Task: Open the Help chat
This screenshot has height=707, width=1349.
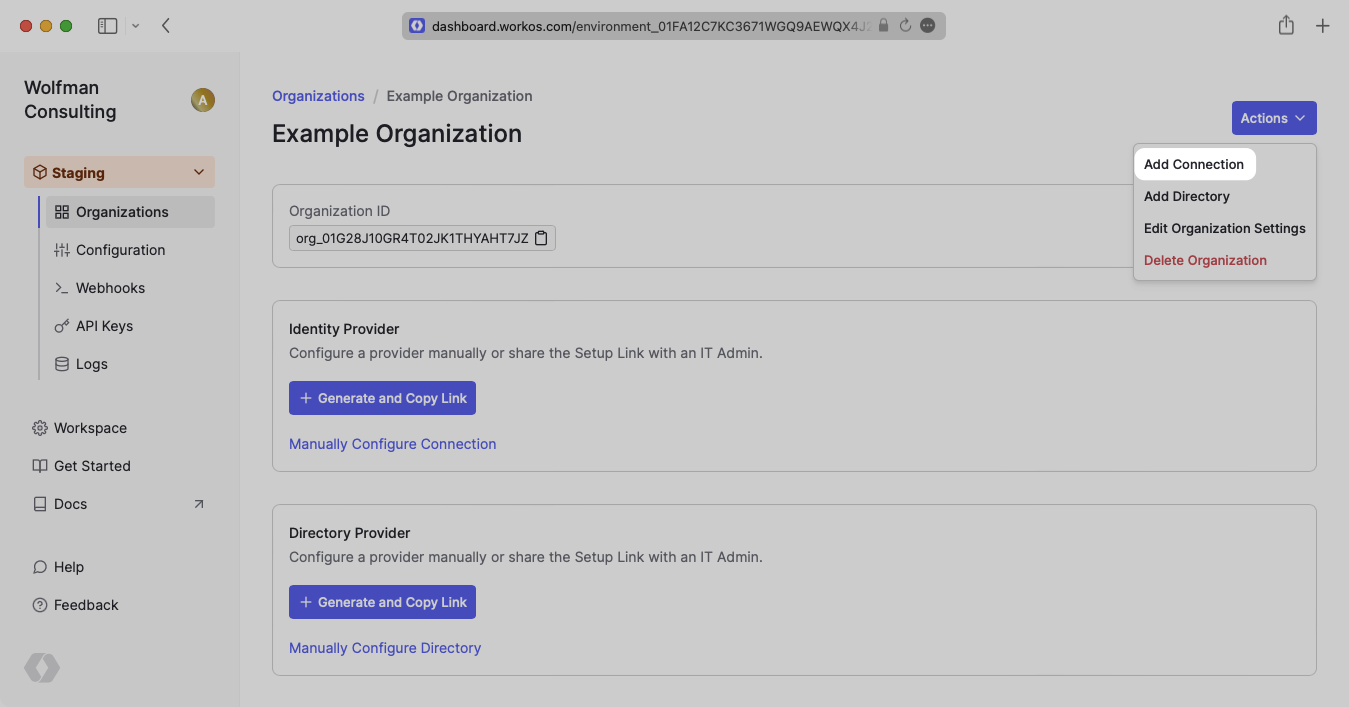Action: (66, 567)
